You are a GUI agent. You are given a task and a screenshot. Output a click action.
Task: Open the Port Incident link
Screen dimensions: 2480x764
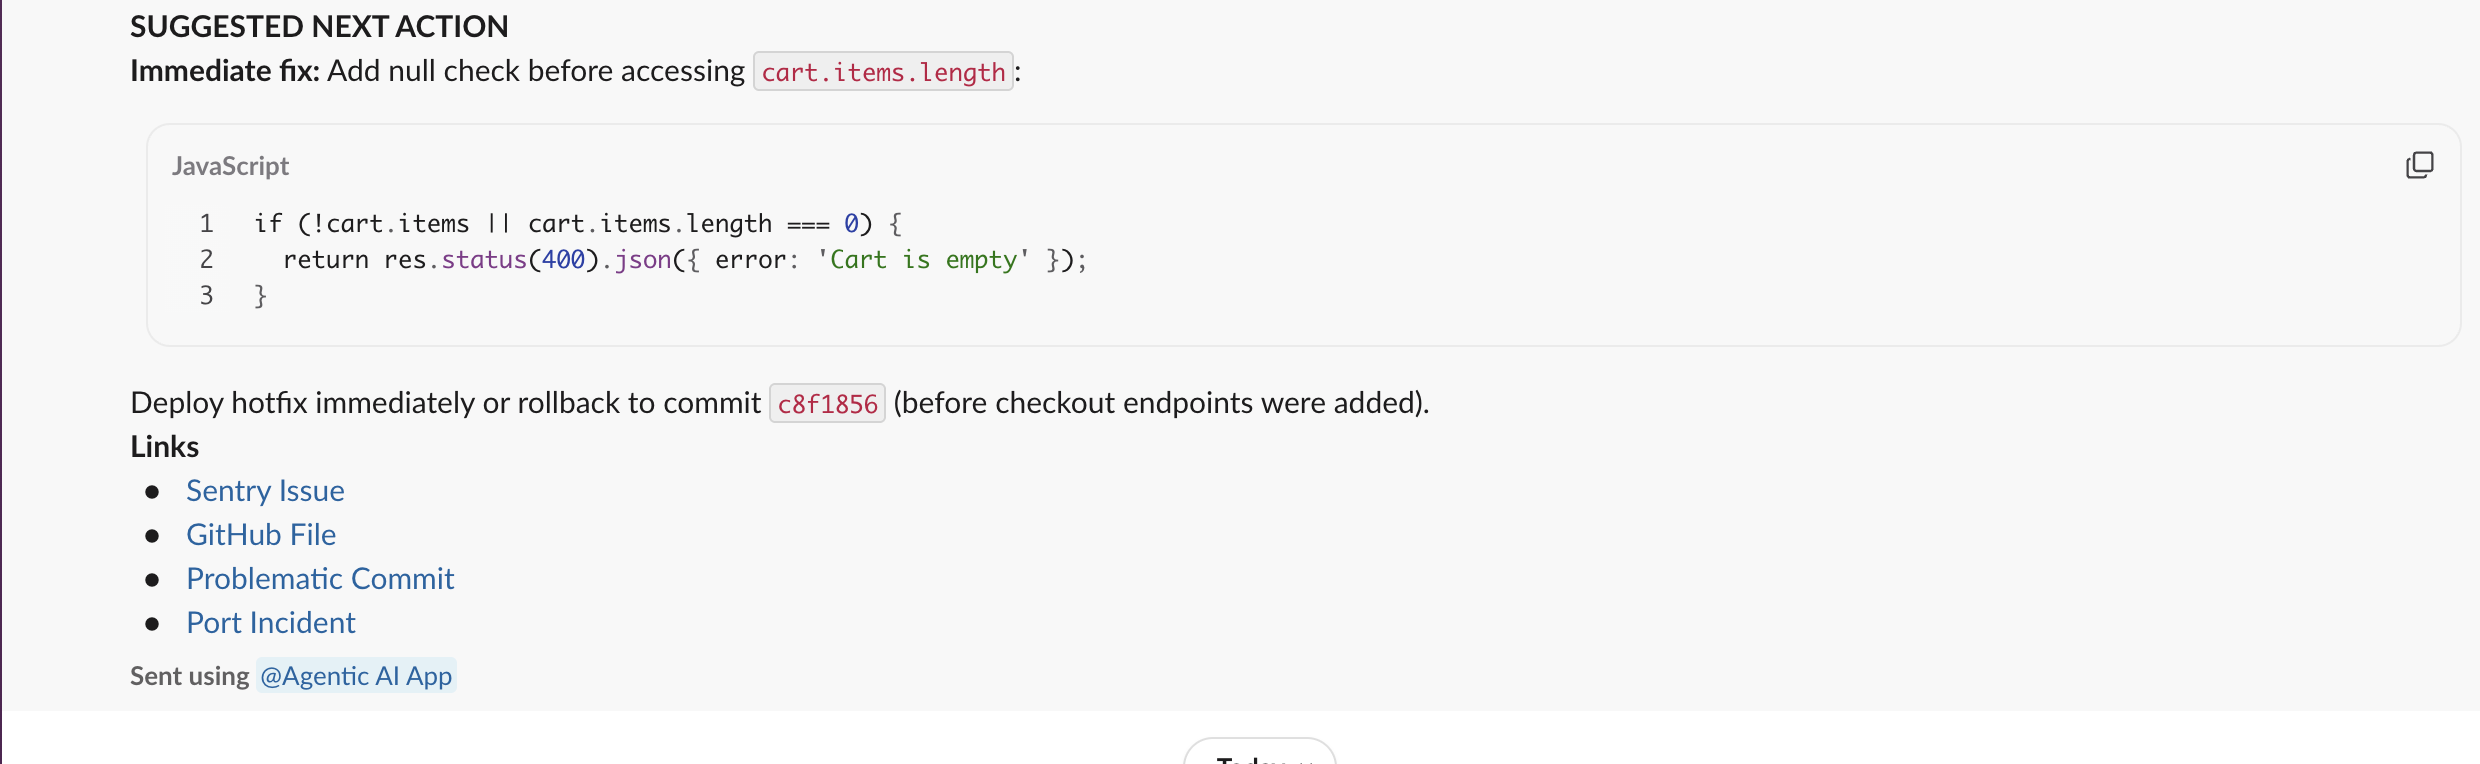pyautogui.click(x=271, y=623)
